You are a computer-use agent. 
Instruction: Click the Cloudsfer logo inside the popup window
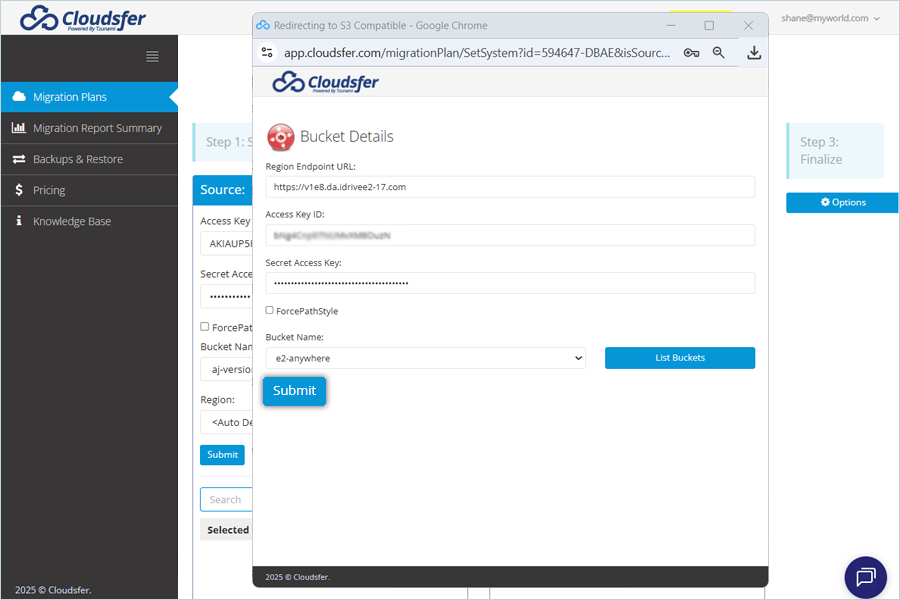point(325,83)
